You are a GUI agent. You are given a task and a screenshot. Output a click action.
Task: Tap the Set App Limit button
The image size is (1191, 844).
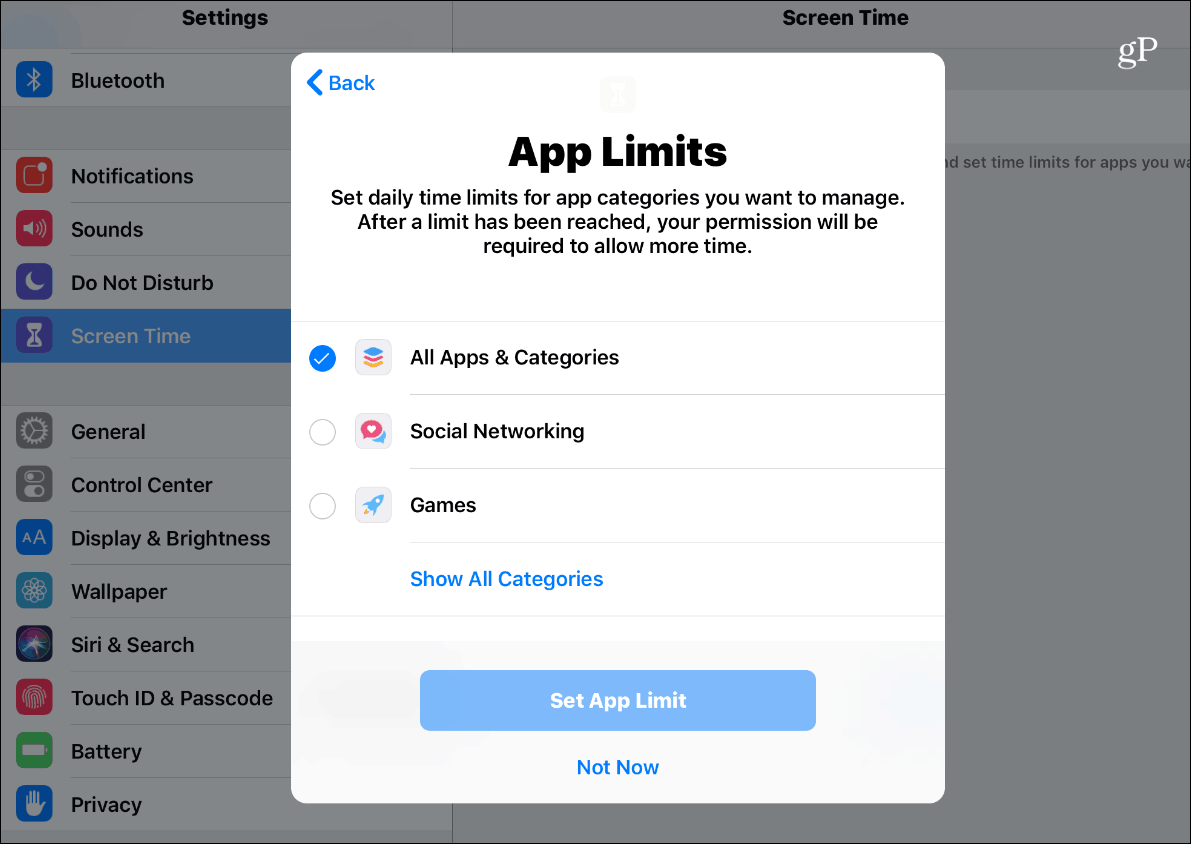(618, 700)
